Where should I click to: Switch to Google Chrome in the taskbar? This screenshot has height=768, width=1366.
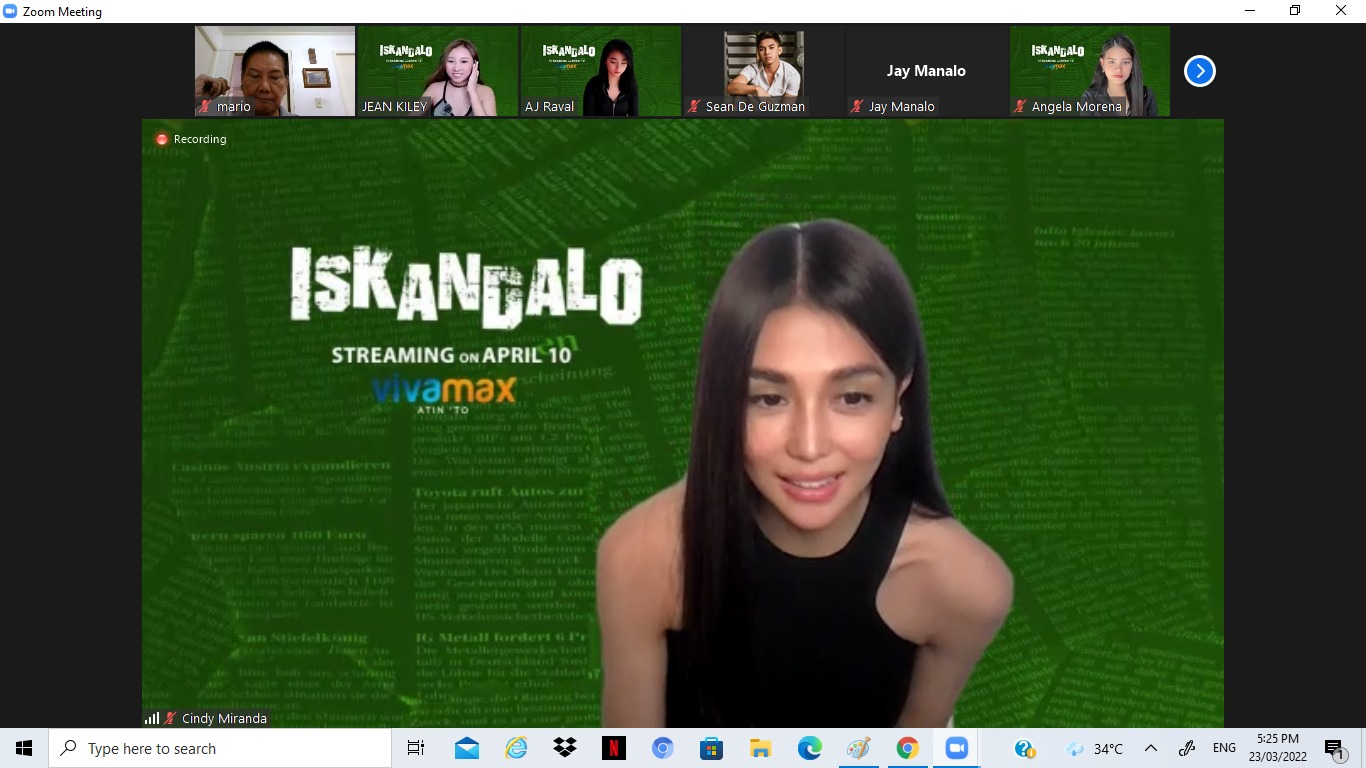tap(907, 748)
